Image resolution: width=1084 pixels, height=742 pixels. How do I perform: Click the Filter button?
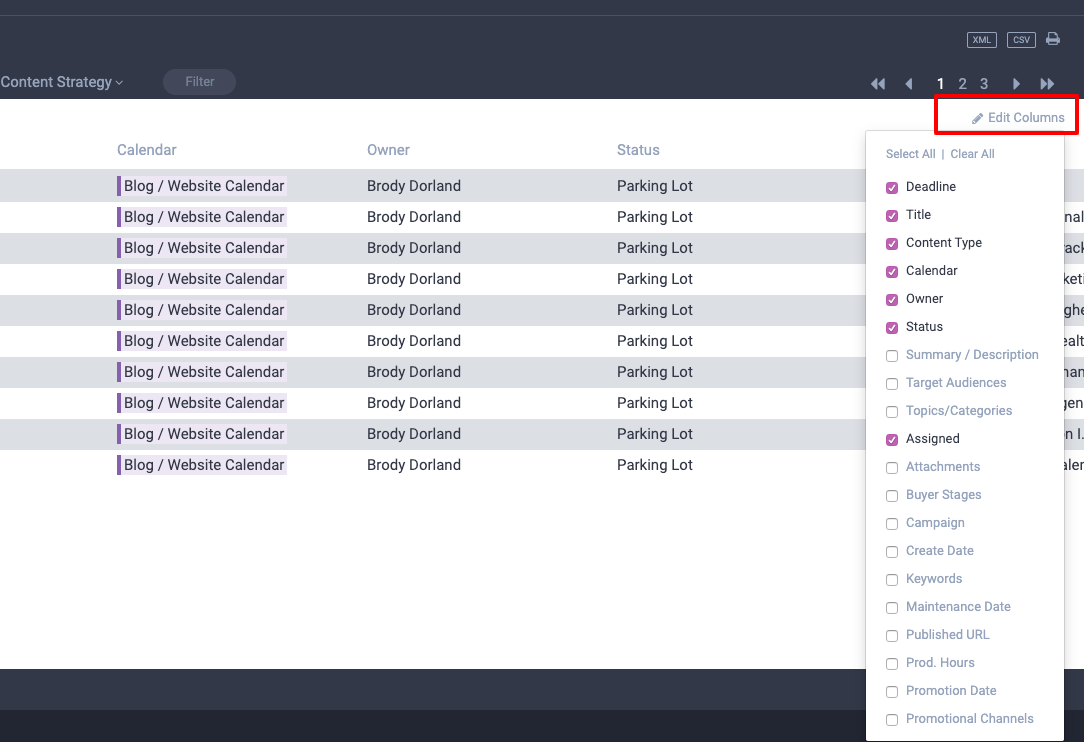[x=199, y=82]
